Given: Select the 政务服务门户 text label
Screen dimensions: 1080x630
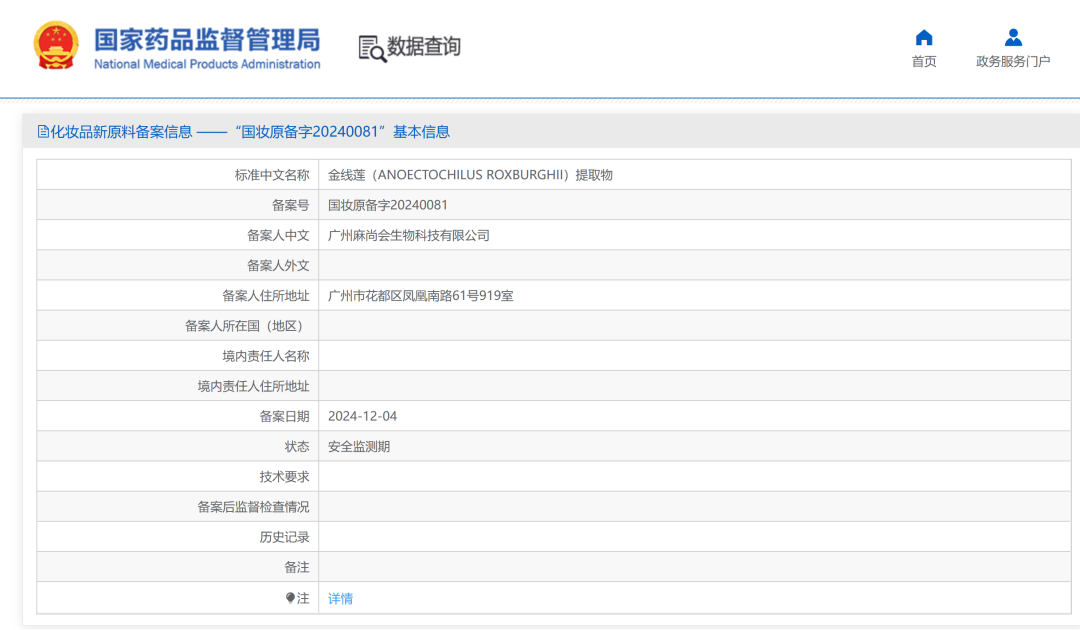Looking at the screenshot, I should tap(1013, 62).
